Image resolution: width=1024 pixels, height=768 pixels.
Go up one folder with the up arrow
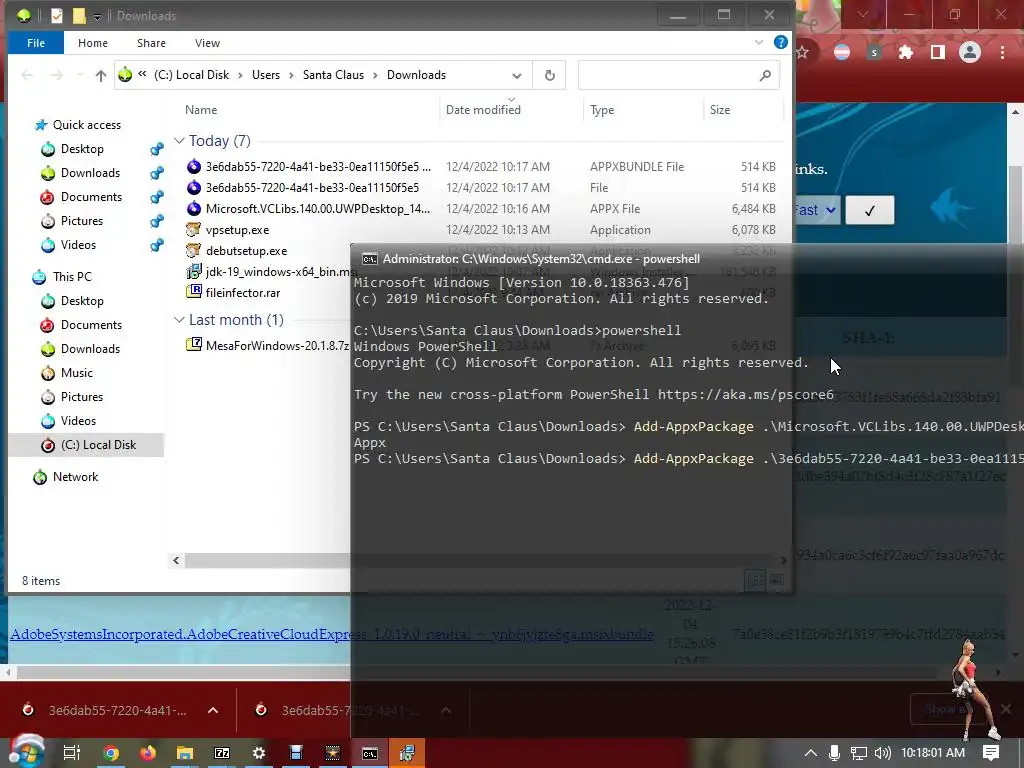click(x=101, y=76)
